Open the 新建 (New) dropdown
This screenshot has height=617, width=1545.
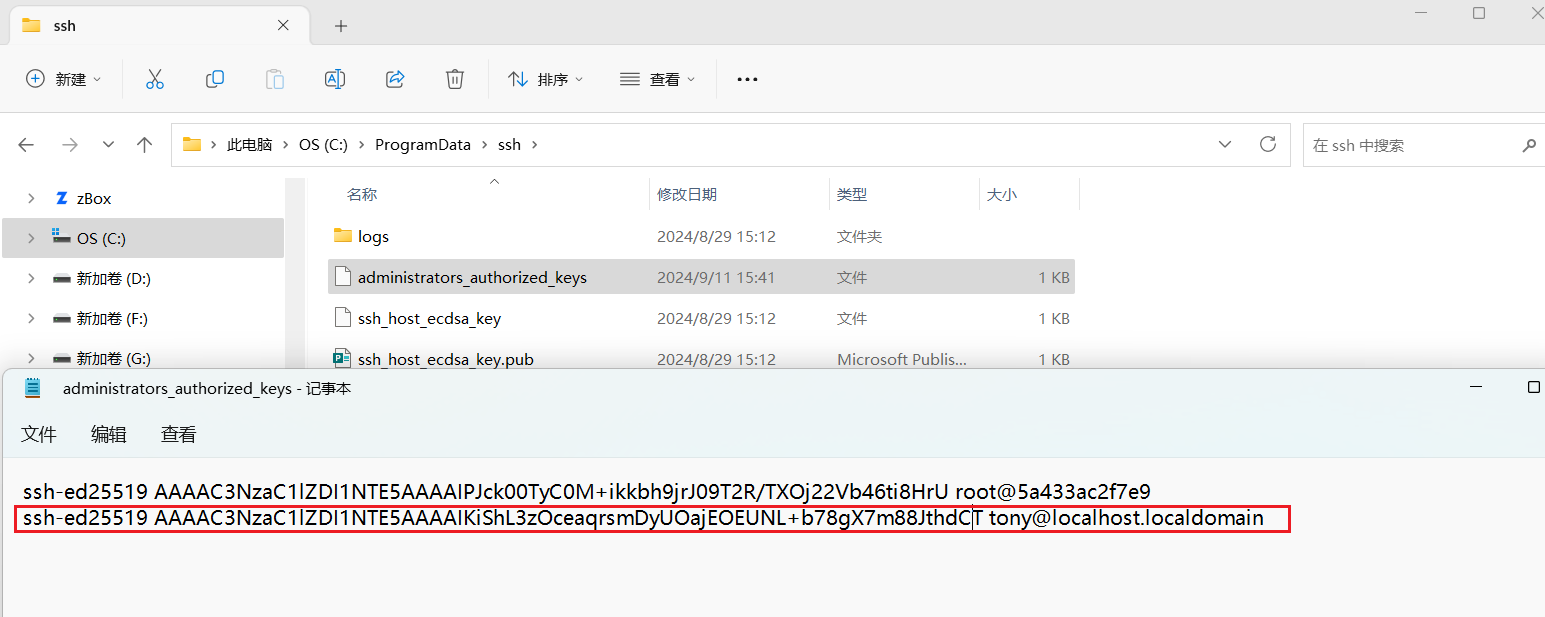63,79
